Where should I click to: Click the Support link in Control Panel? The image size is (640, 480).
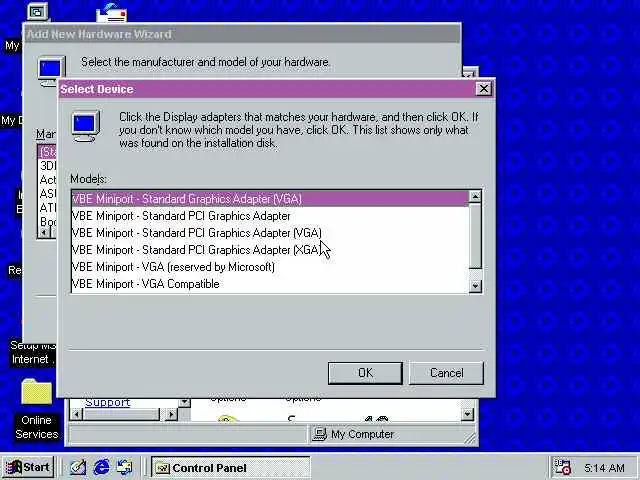[x=107, y=402]
